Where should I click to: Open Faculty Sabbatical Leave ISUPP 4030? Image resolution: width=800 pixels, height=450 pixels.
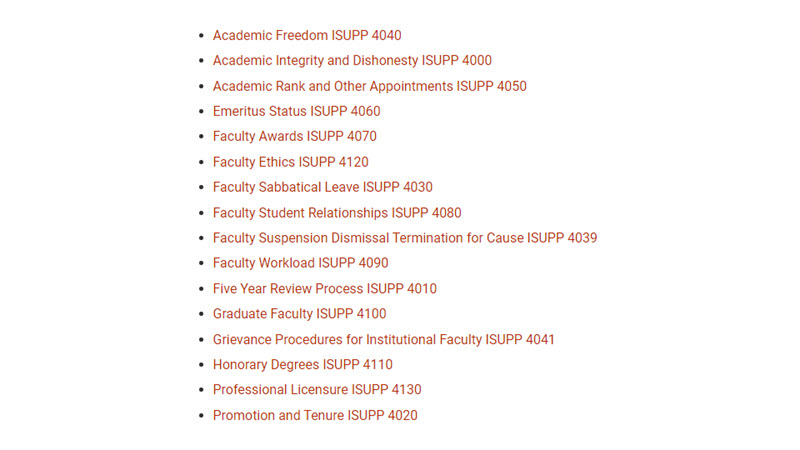click(x=322, y=187)
